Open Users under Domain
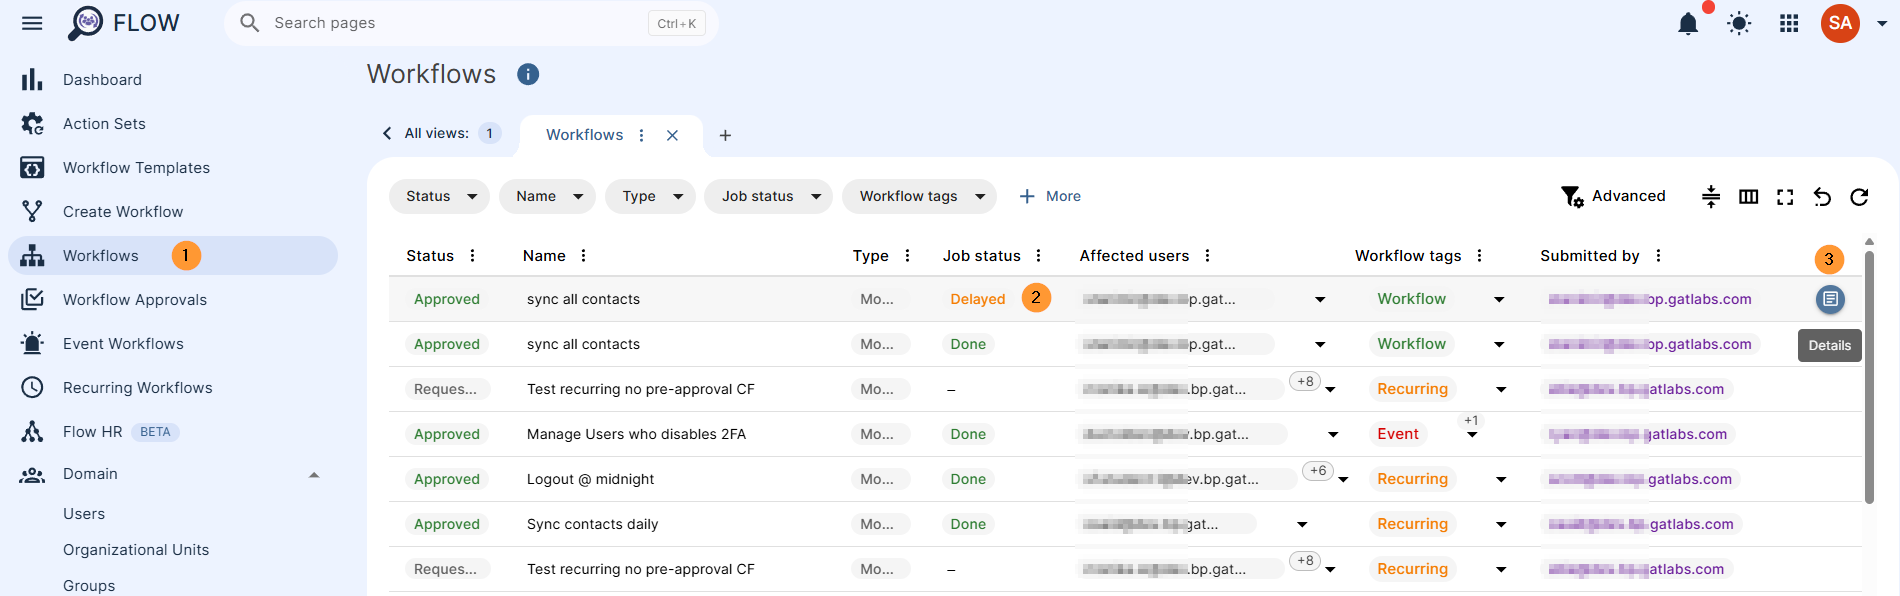 pyautogui.click(x=84, y=514)
